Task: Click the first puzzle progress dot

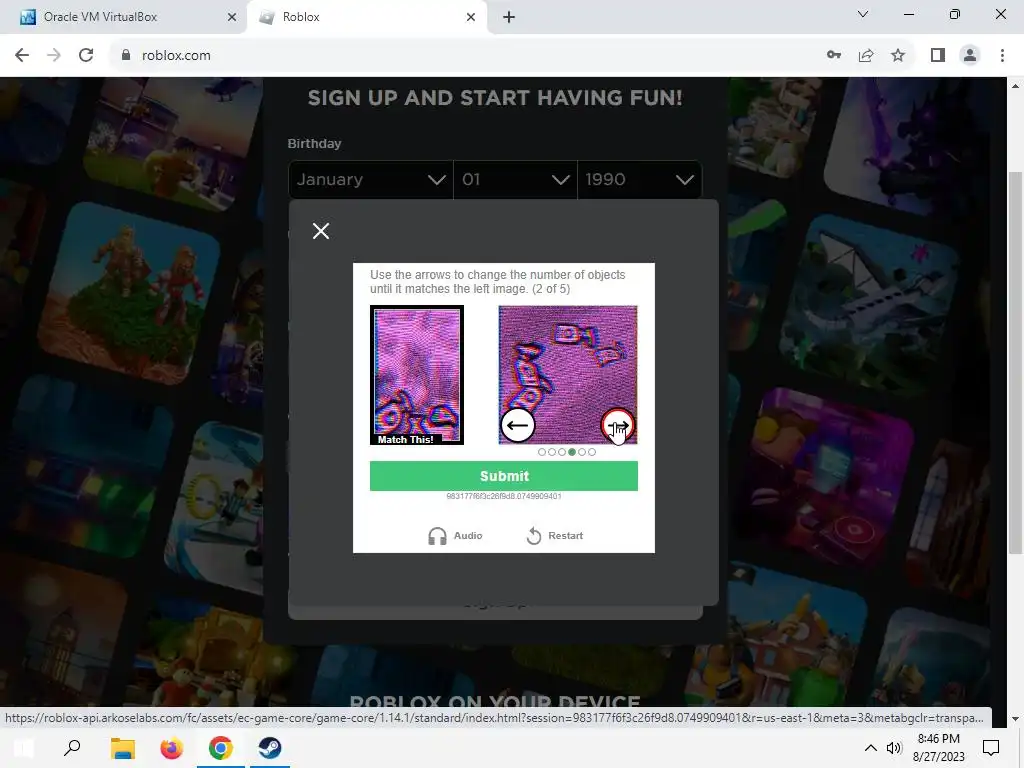Action: (541, 452)
